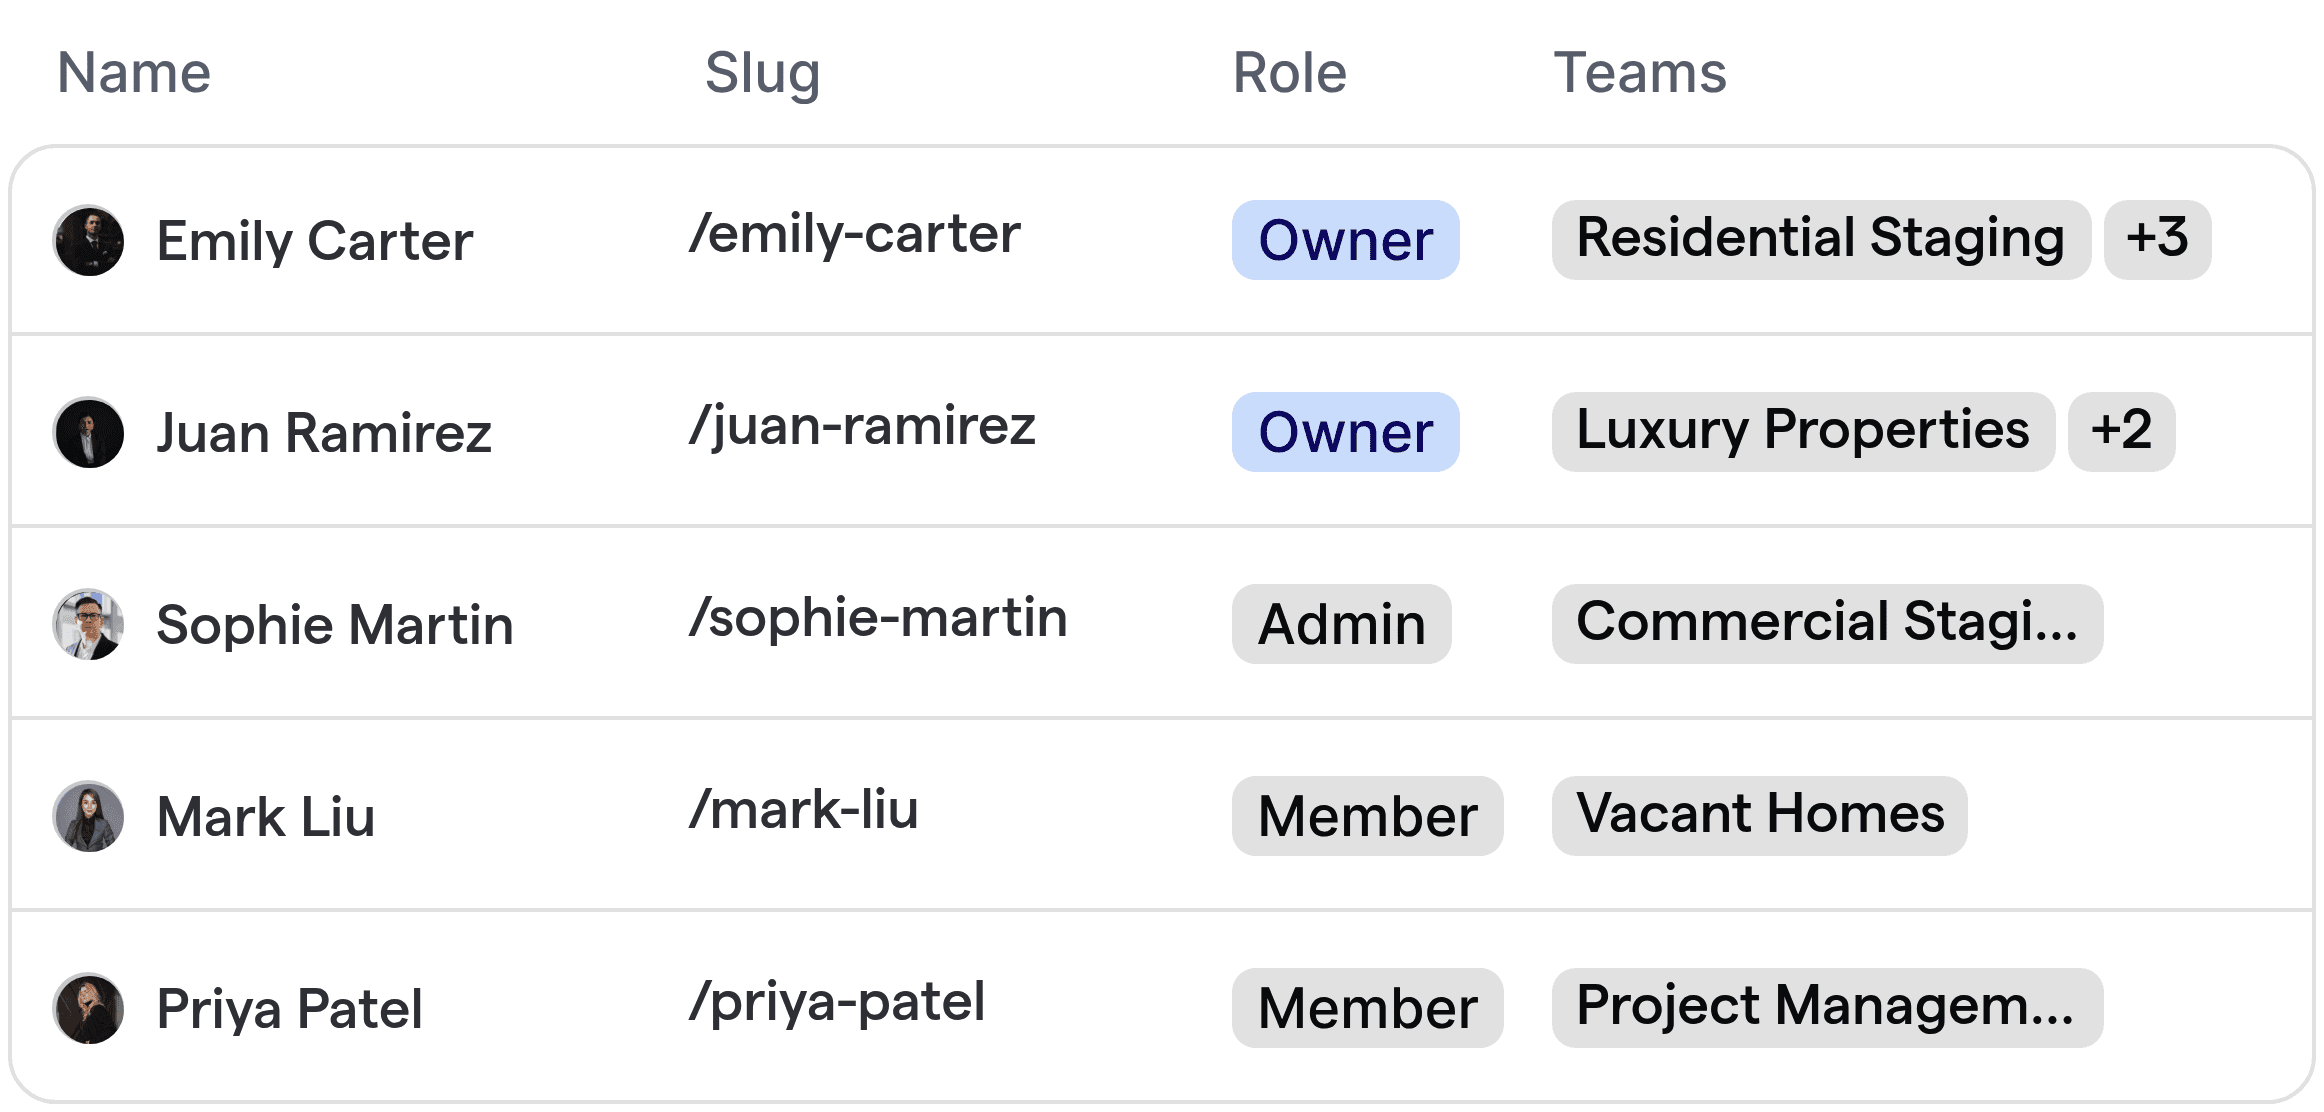
Task: Open Sophie Martin's avatar thumbnail
Action: [89, 625]
